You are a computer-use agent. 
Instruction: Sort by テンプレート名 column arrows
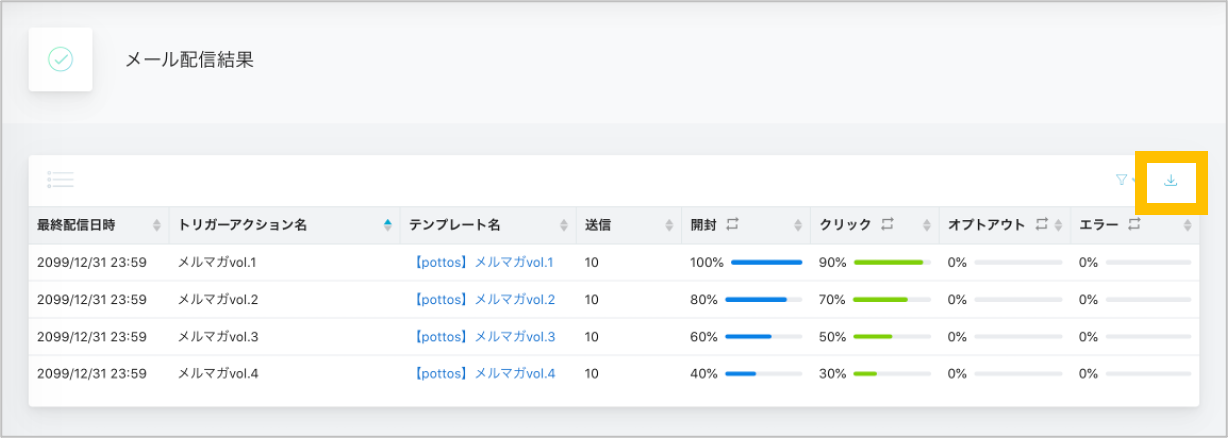click(x=564, y=225)
